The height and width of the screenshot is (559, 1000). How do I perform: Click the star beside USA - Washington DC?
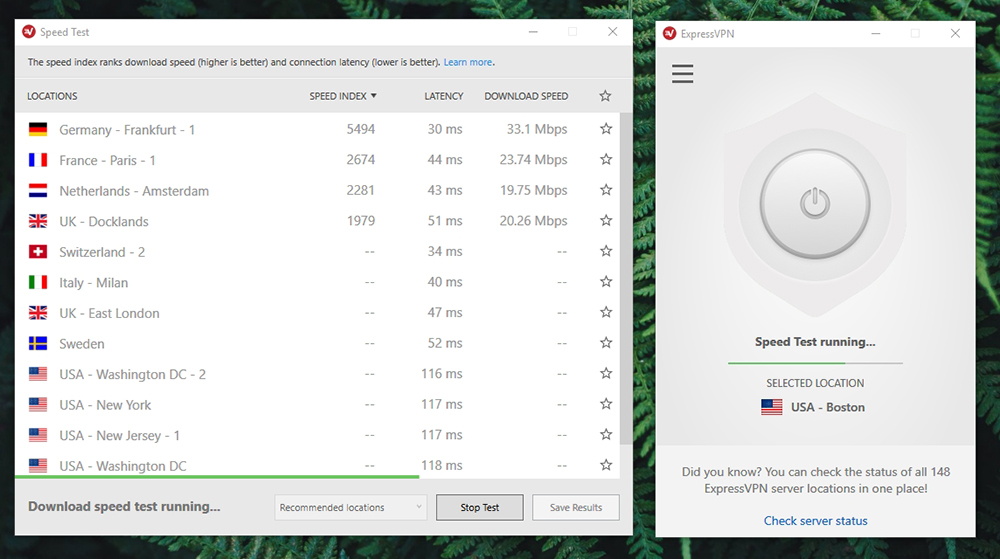[x=606, y=465]
